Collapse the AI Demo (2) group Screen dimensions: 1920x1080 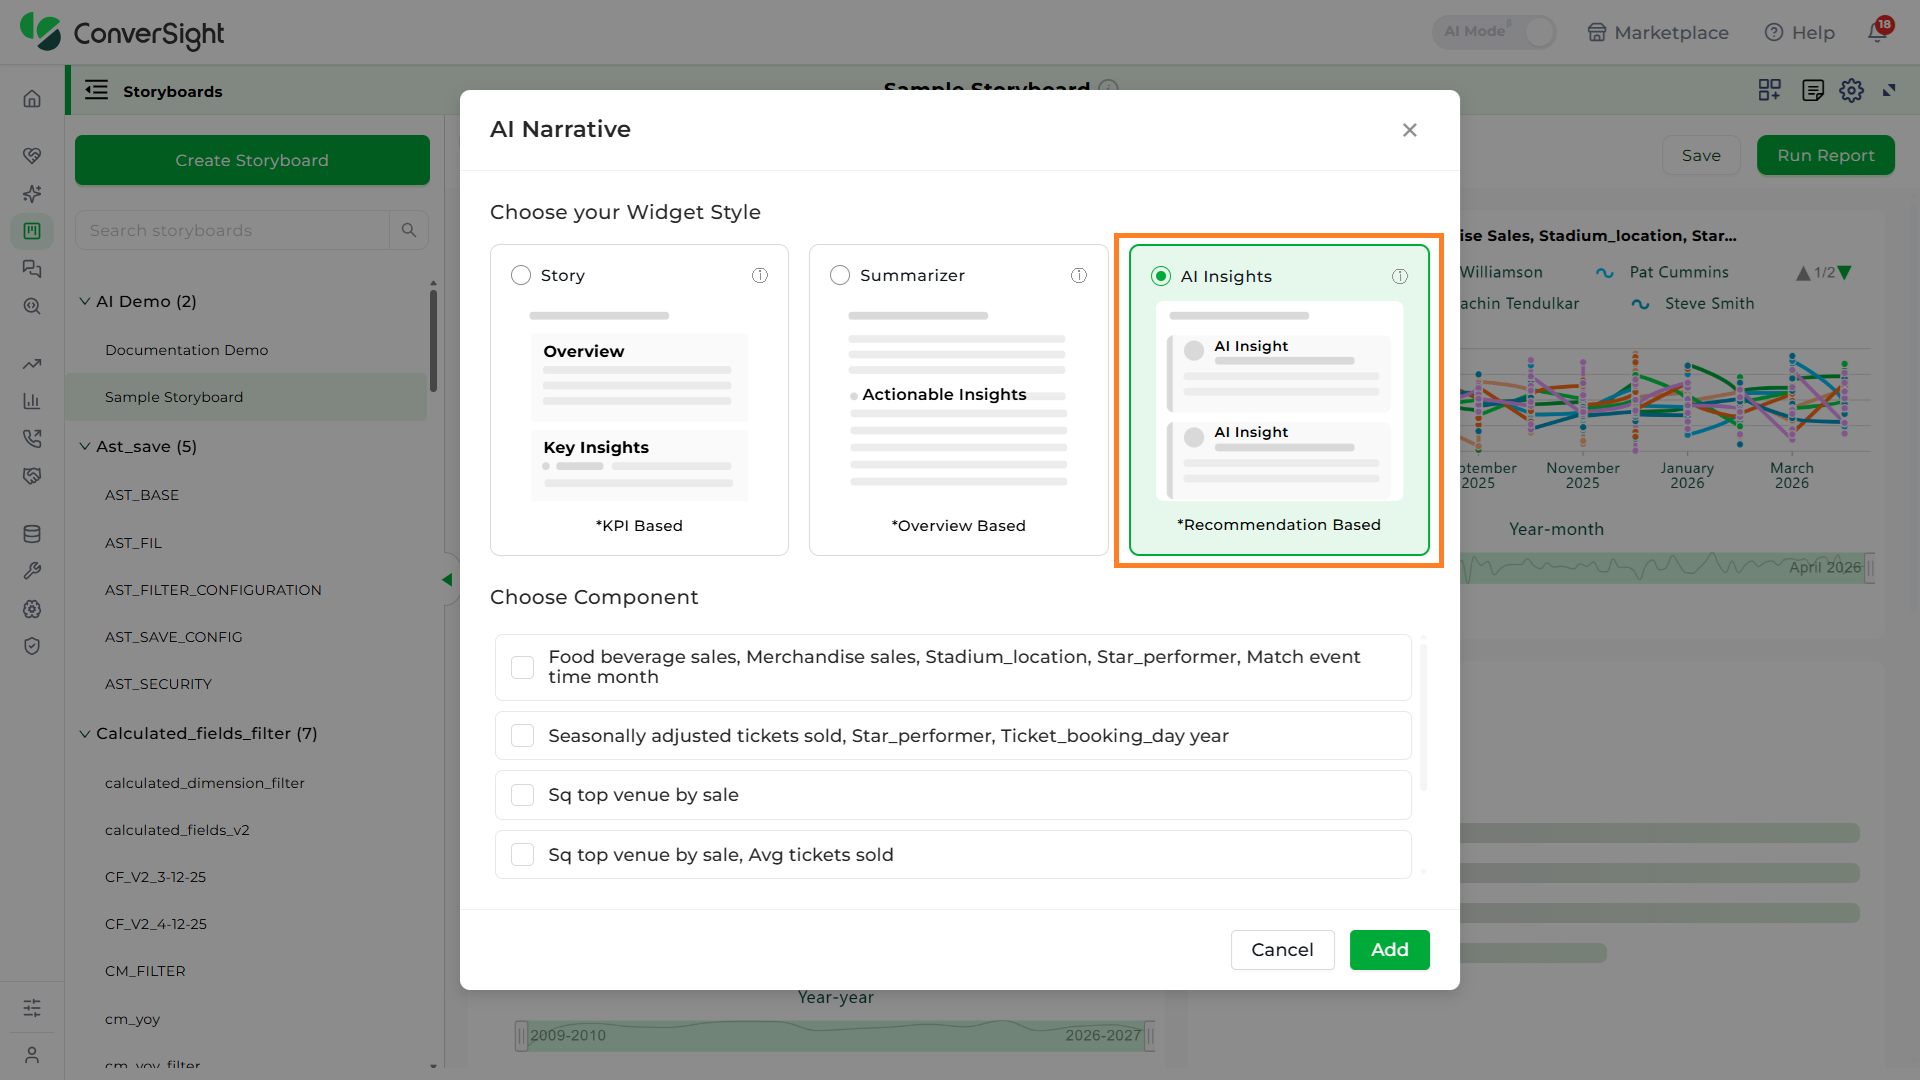pos(85,301)
